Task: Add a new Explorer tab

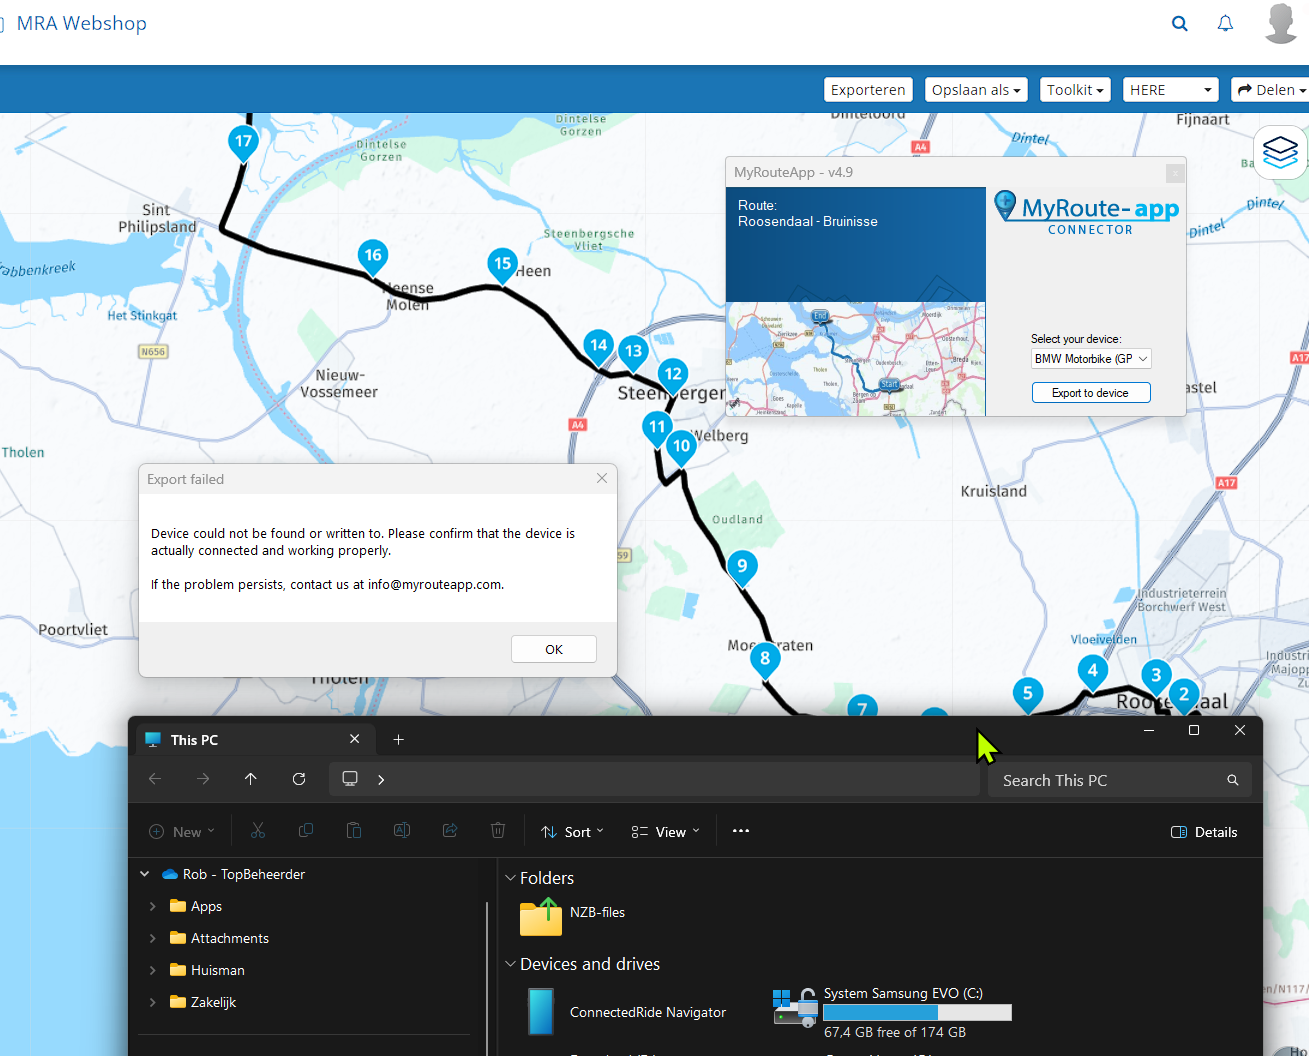Action: coord(399,740)
